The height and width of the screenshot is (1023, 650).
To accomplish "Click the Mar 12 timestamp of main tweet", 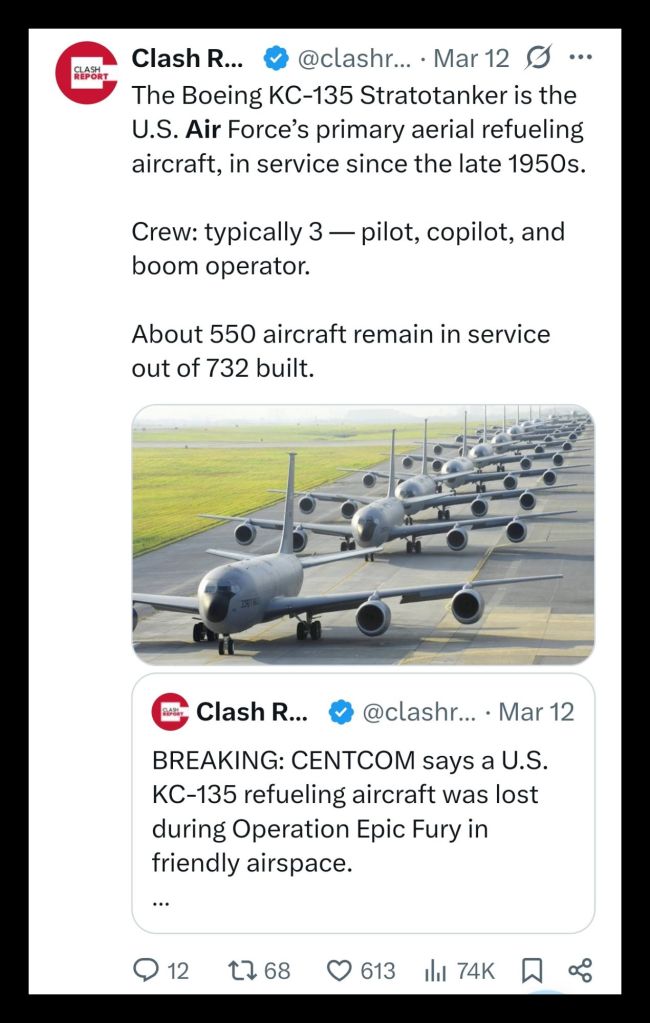I will pos(471,58).
